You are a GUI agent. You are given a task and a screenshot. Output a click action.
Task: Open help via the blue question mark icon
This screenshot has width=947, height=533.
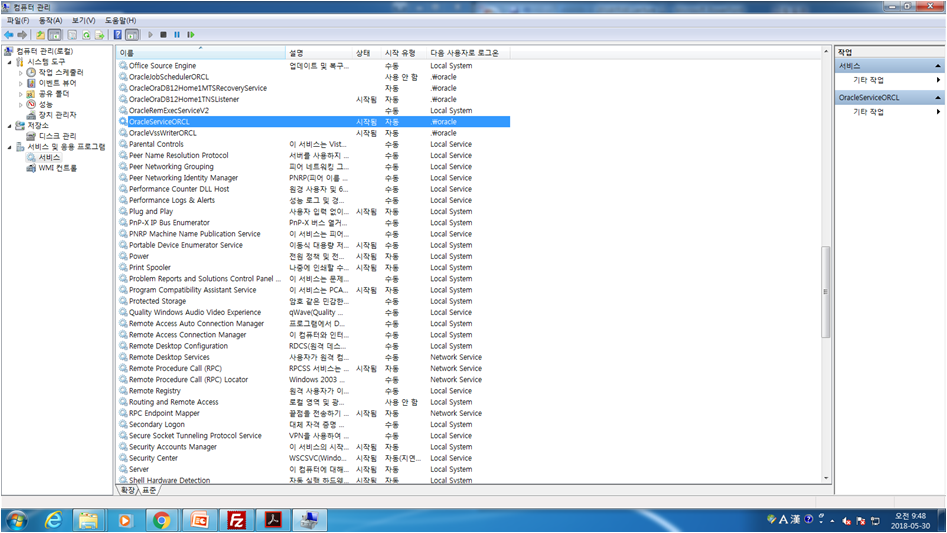click(x=118, y=35)
